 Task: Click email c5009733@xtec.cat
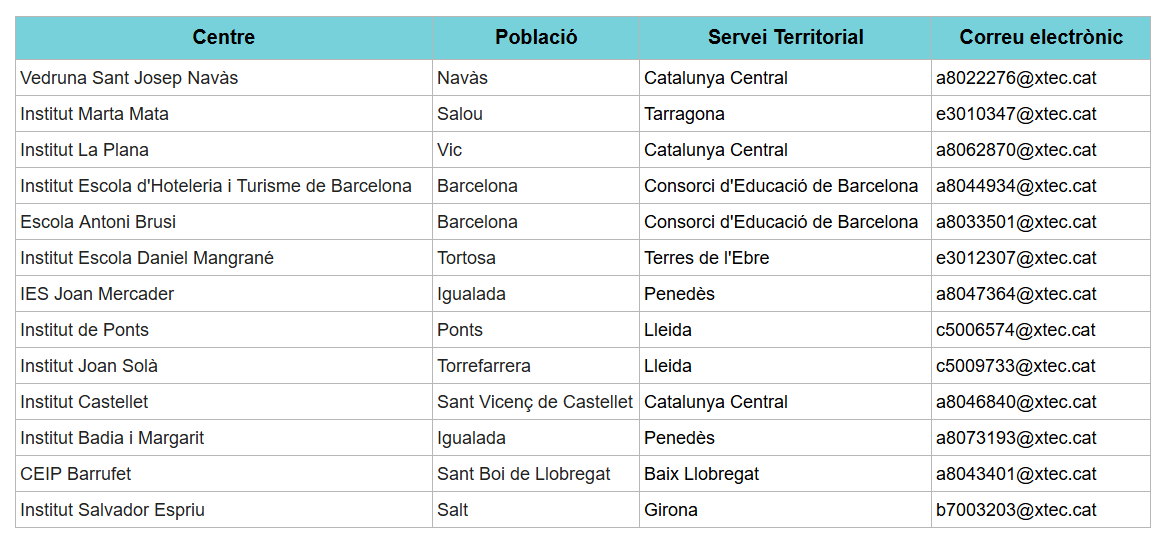(1016, 366)
